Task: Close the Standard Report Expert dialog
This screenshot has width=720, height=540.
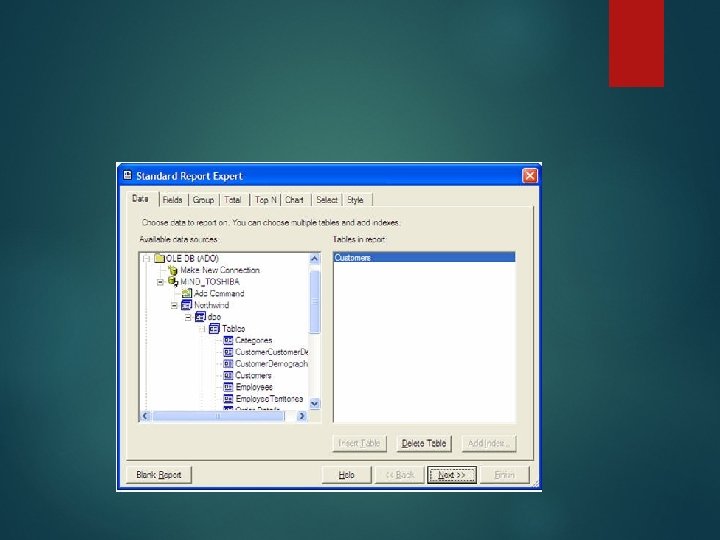Action: tap(530, 176)
